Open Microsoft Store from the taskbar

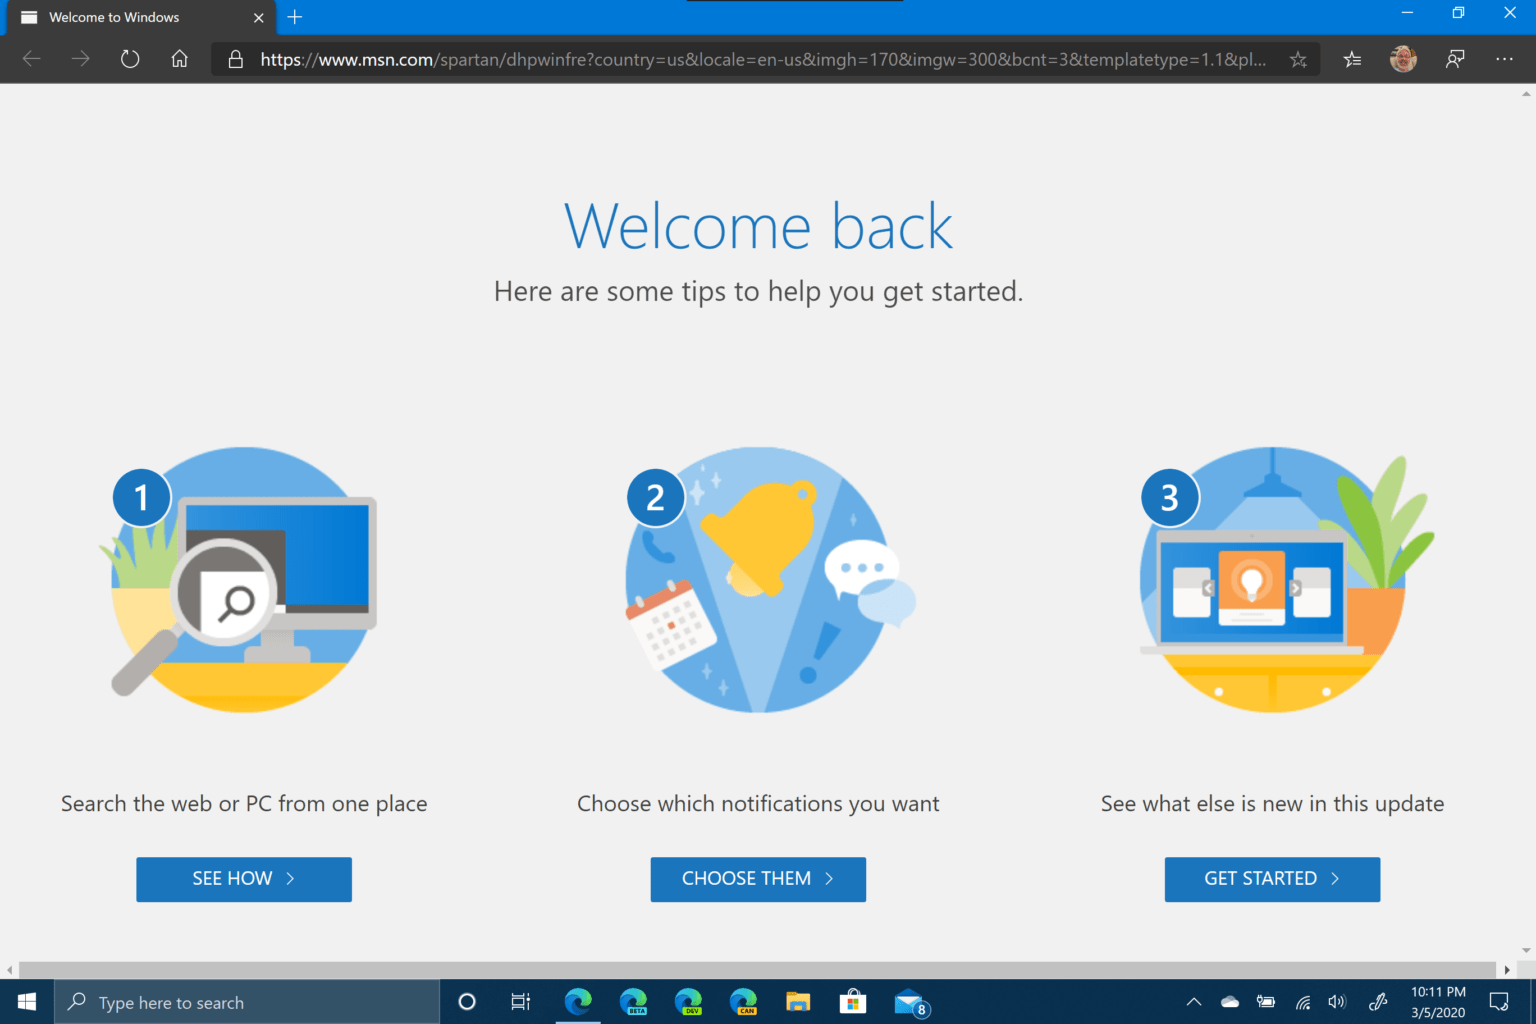pos(853,1002)
